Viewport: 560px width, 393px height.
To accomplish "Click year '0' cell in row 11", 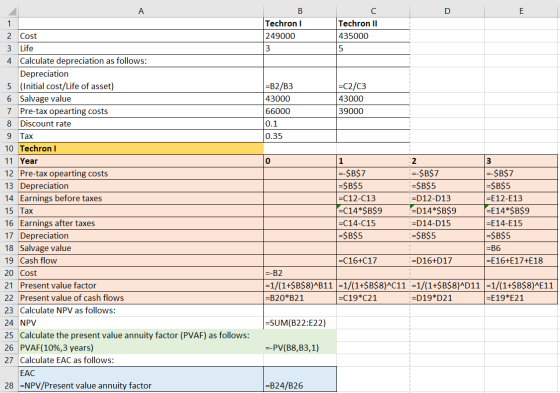I will coord(300,161).
